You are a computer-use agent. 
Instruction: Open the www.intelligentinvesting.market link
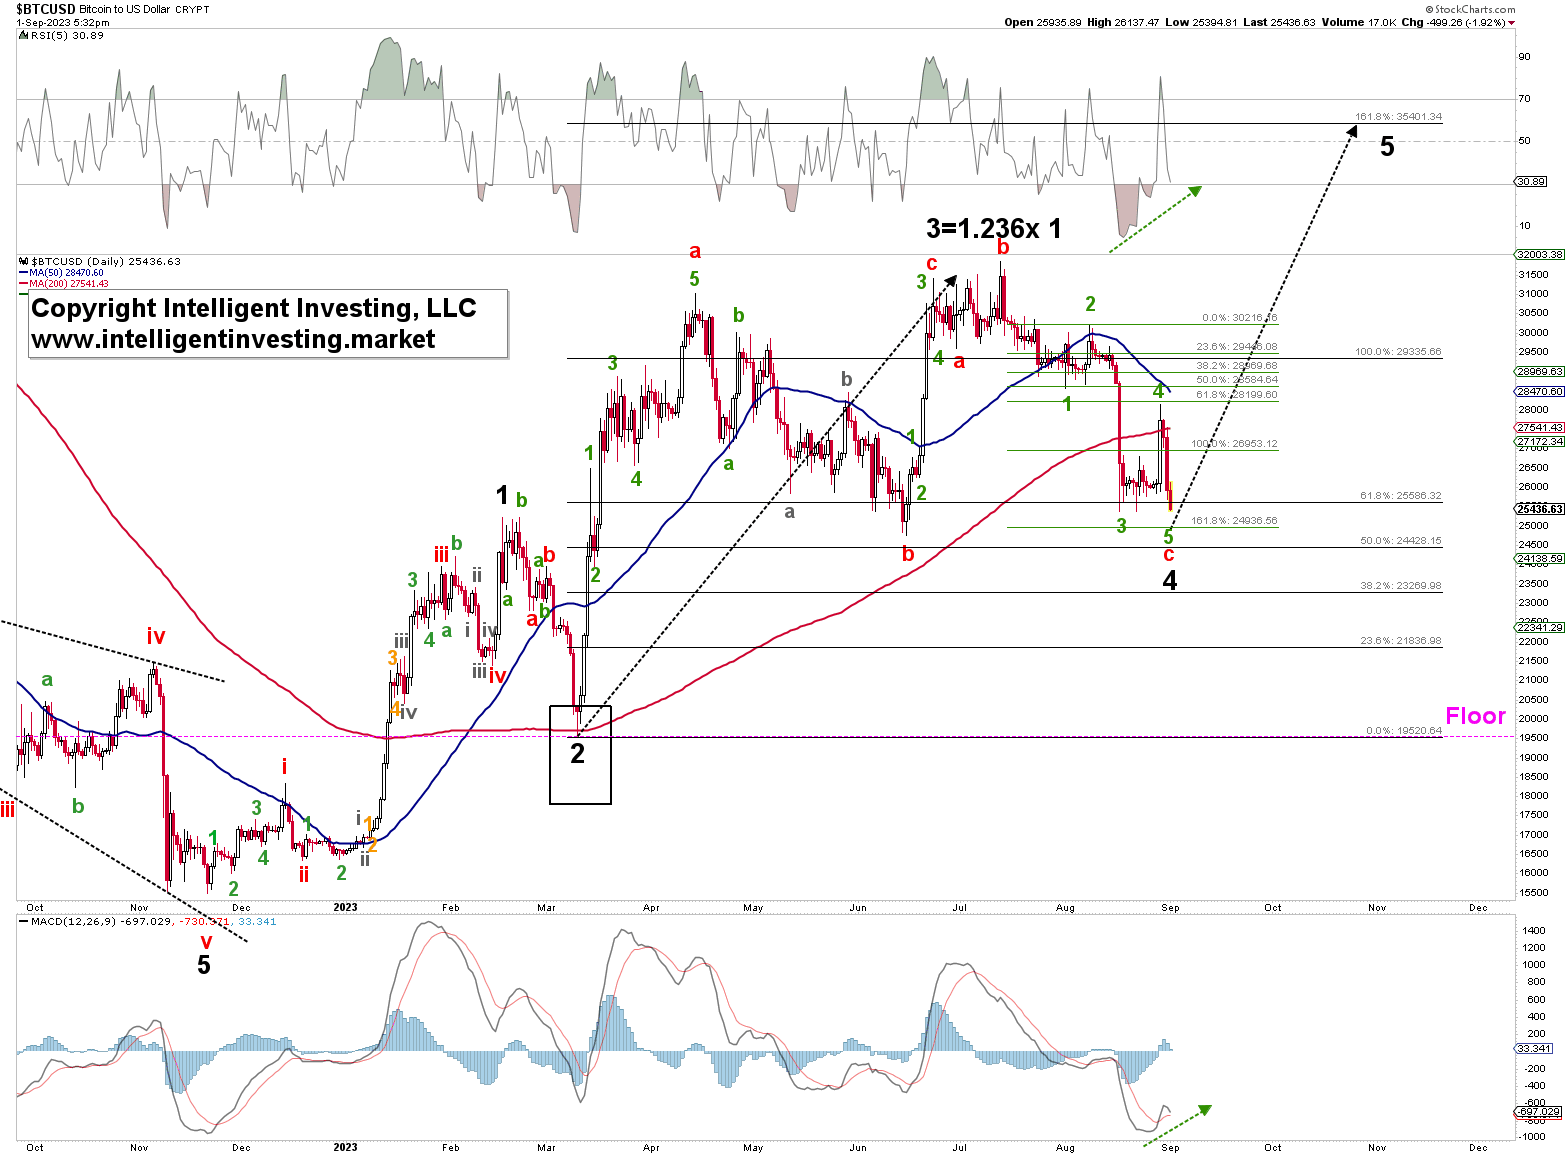[233, 340]
